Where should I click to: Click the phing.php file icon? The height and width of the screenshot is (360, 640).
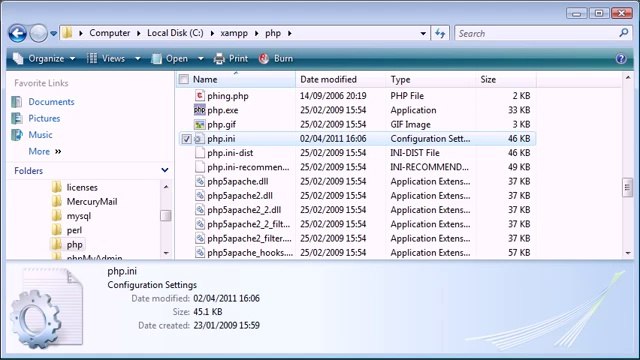(200, 96)
